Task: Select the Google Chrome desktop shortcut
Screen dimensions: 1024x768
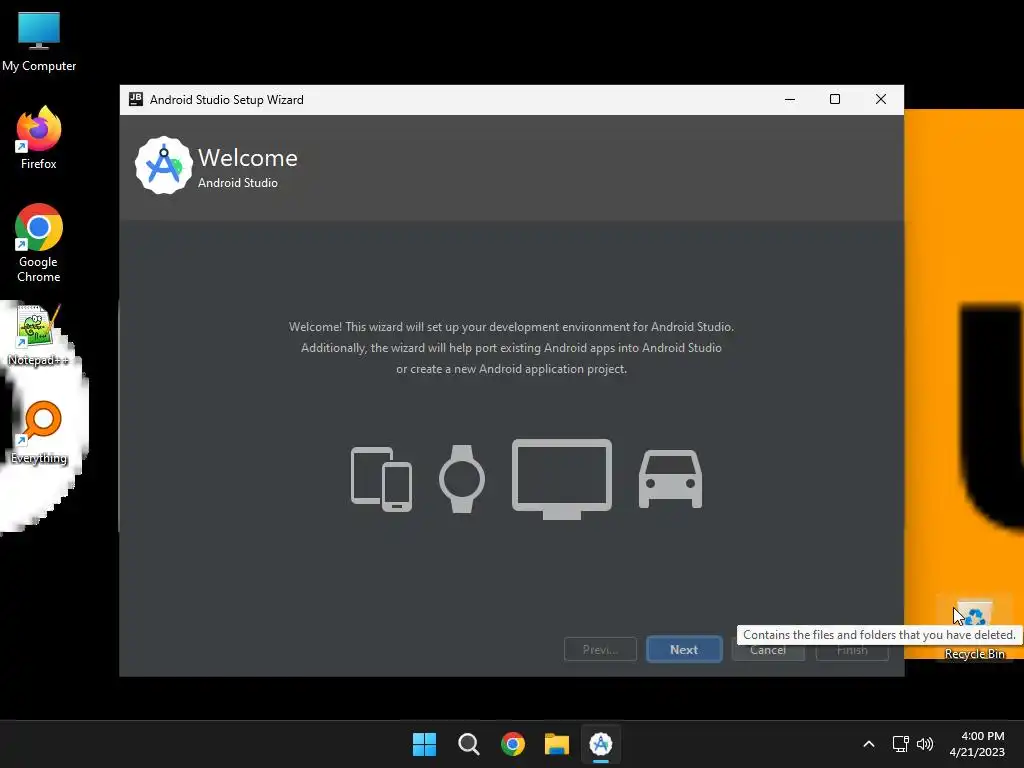Action: [39, 243]
